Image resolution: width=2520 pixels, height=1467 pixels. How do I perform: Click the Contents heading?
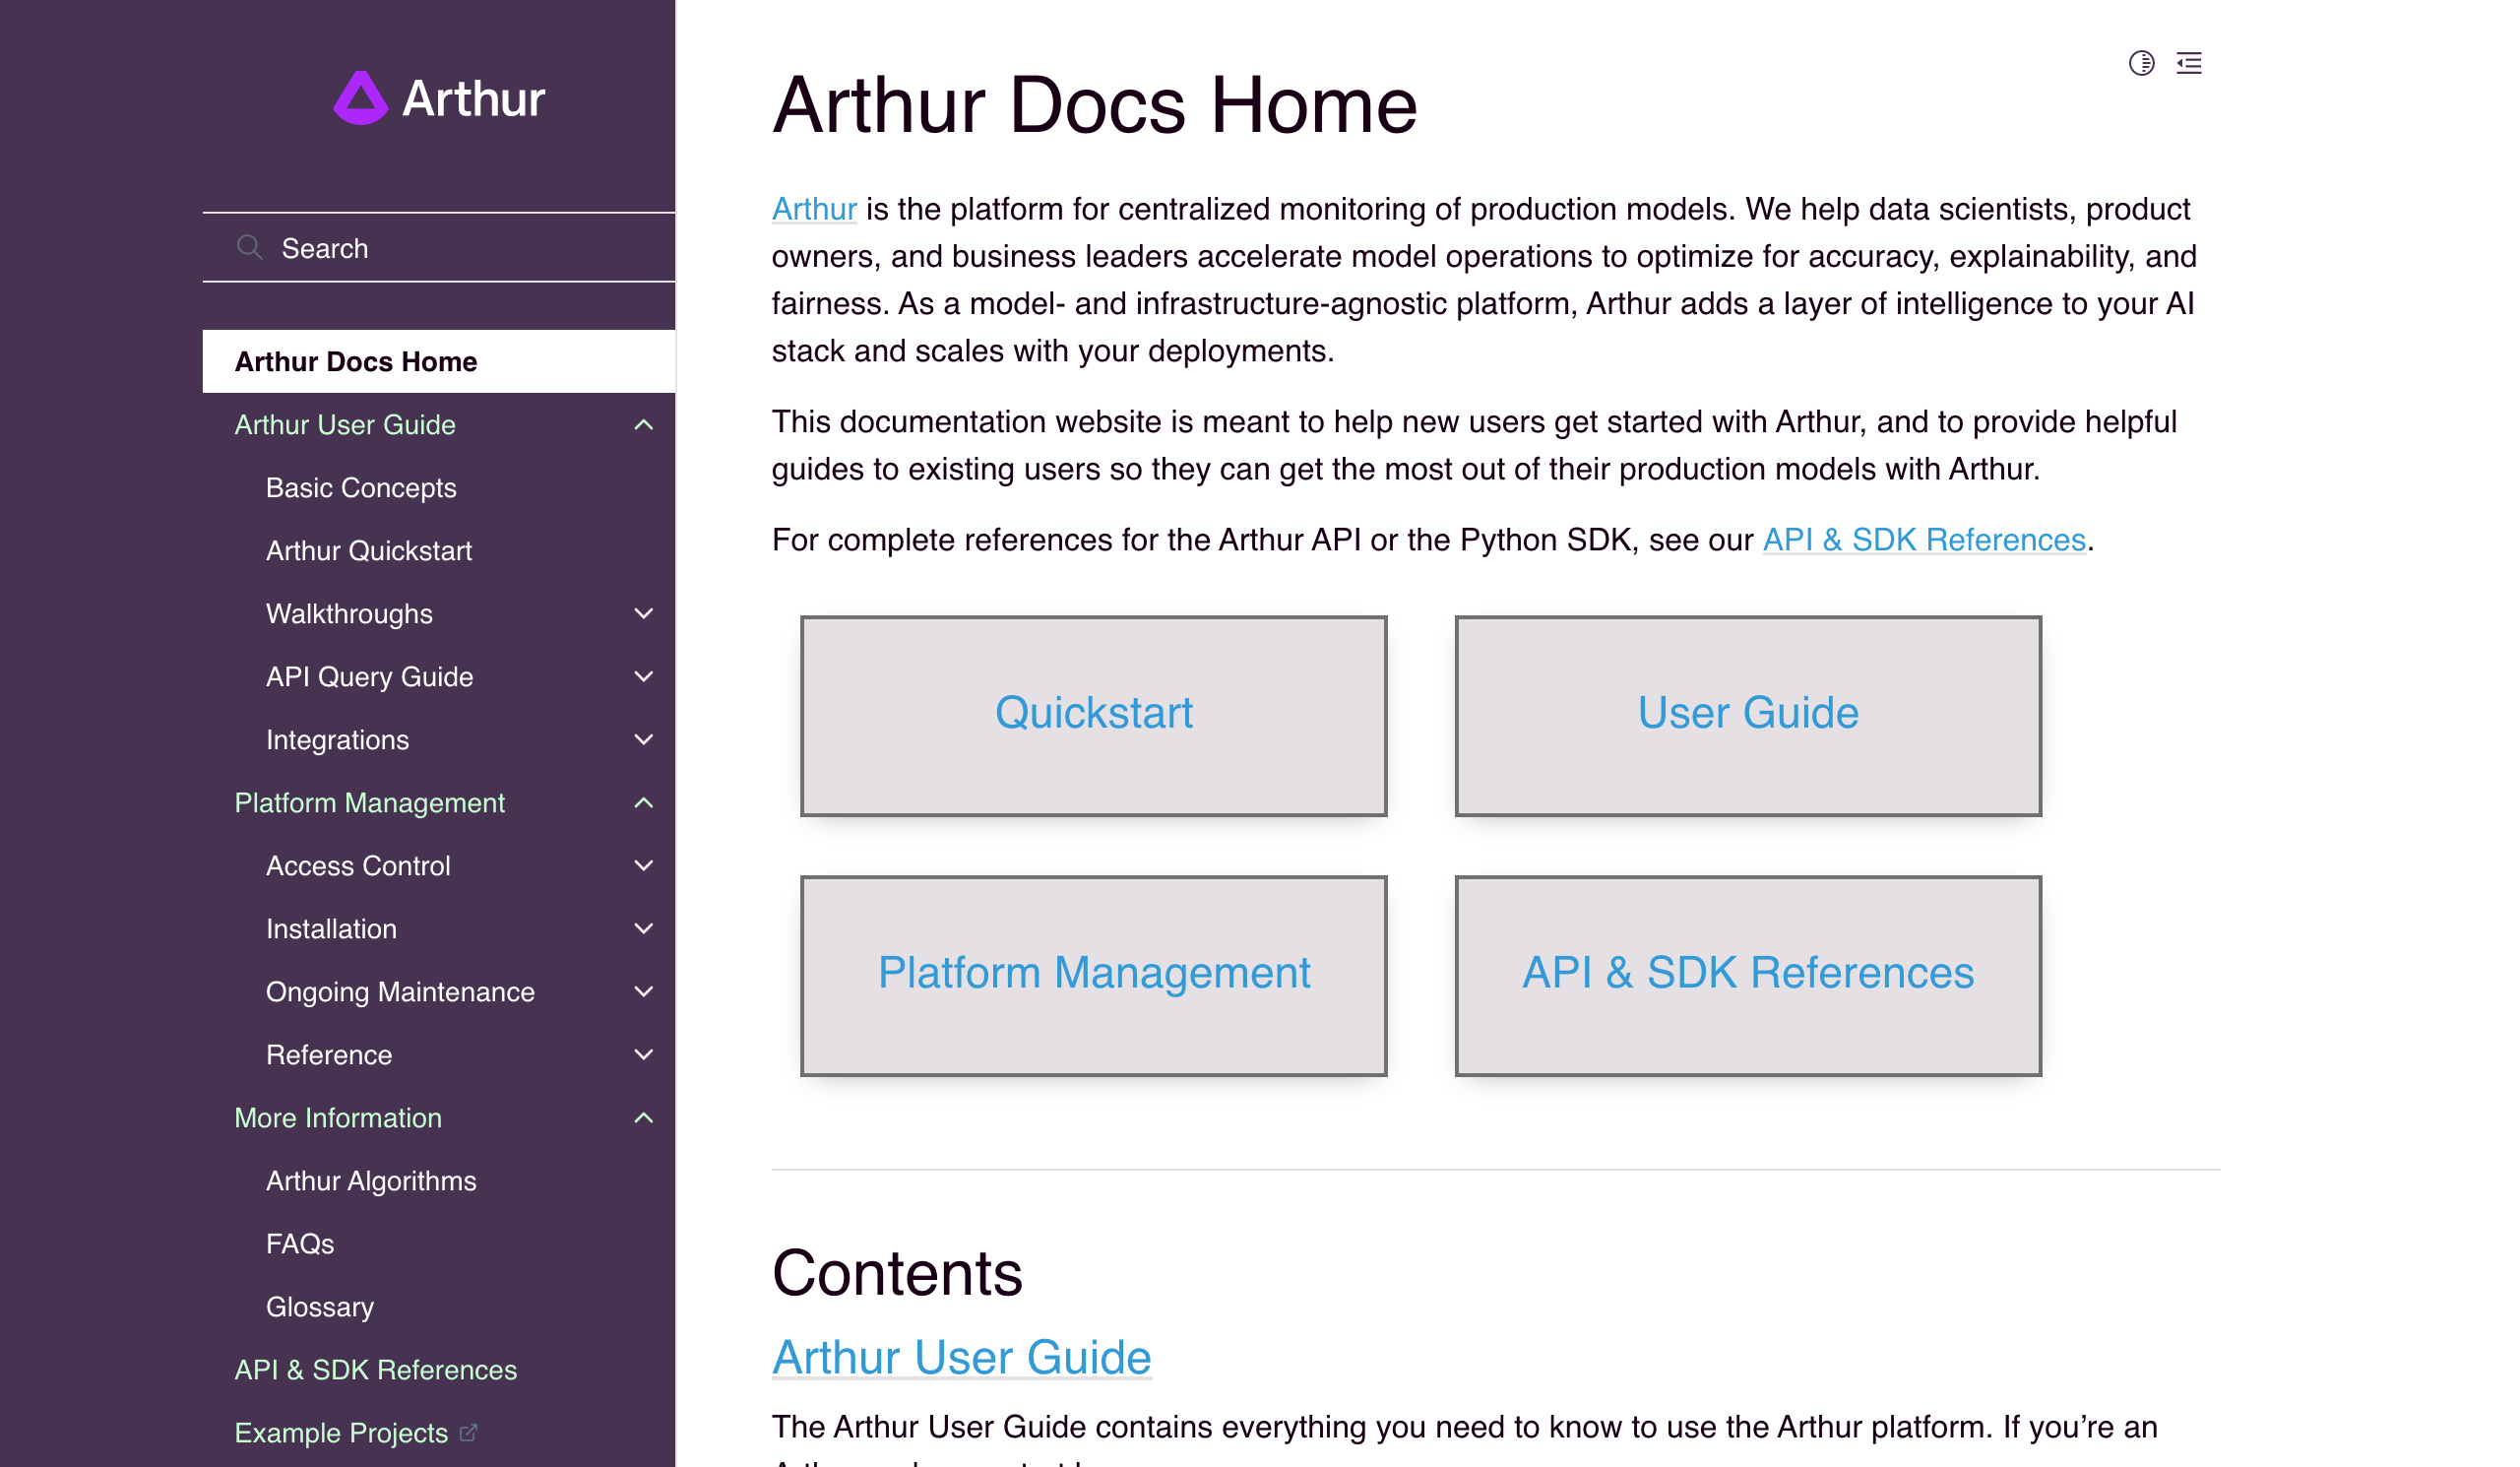click(897, 1273)
